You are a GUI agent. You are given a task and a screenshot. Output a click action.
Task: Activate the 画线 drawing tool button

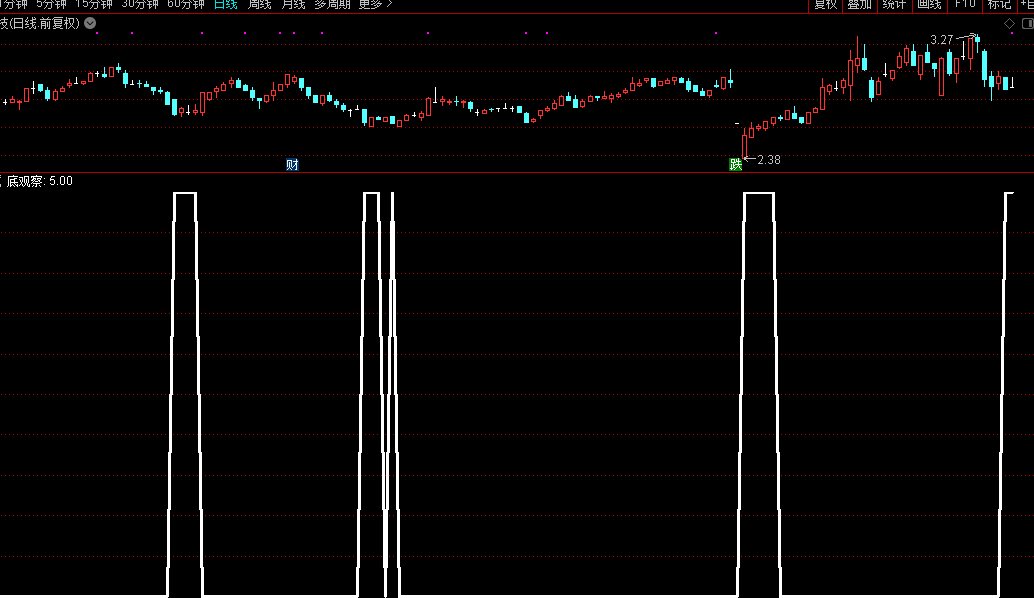929,4
